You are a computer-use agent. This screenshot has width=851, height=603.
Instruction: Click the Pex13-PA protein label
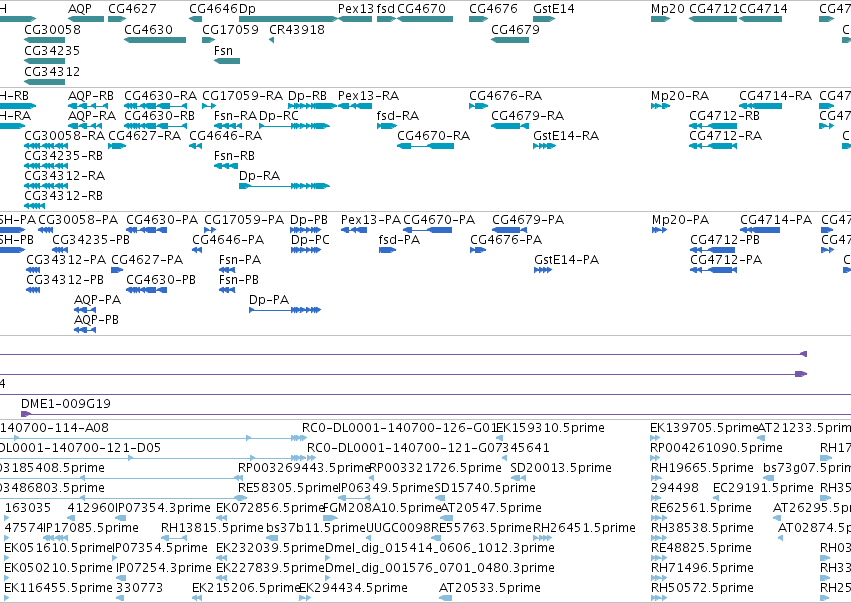pos(371,220)
